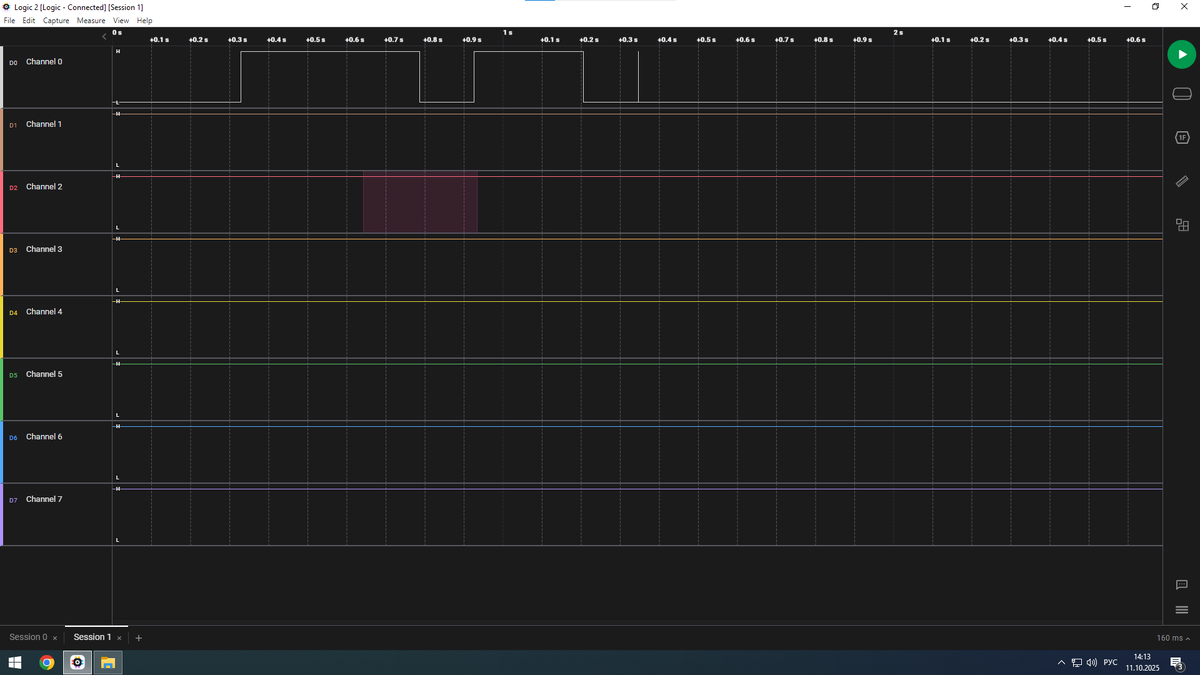
Task: Close the Session 0 tab
Action: coord(55,638)
